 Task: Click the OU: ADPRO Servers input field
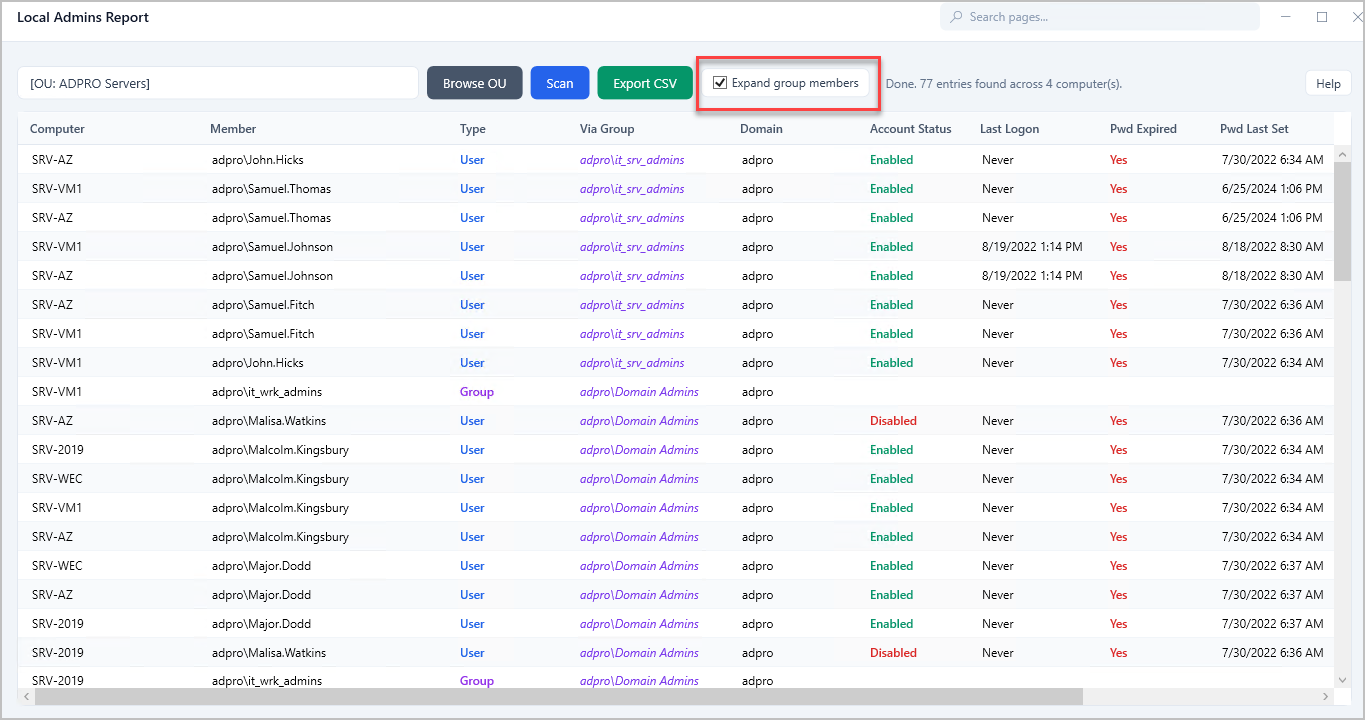point(217,83)
